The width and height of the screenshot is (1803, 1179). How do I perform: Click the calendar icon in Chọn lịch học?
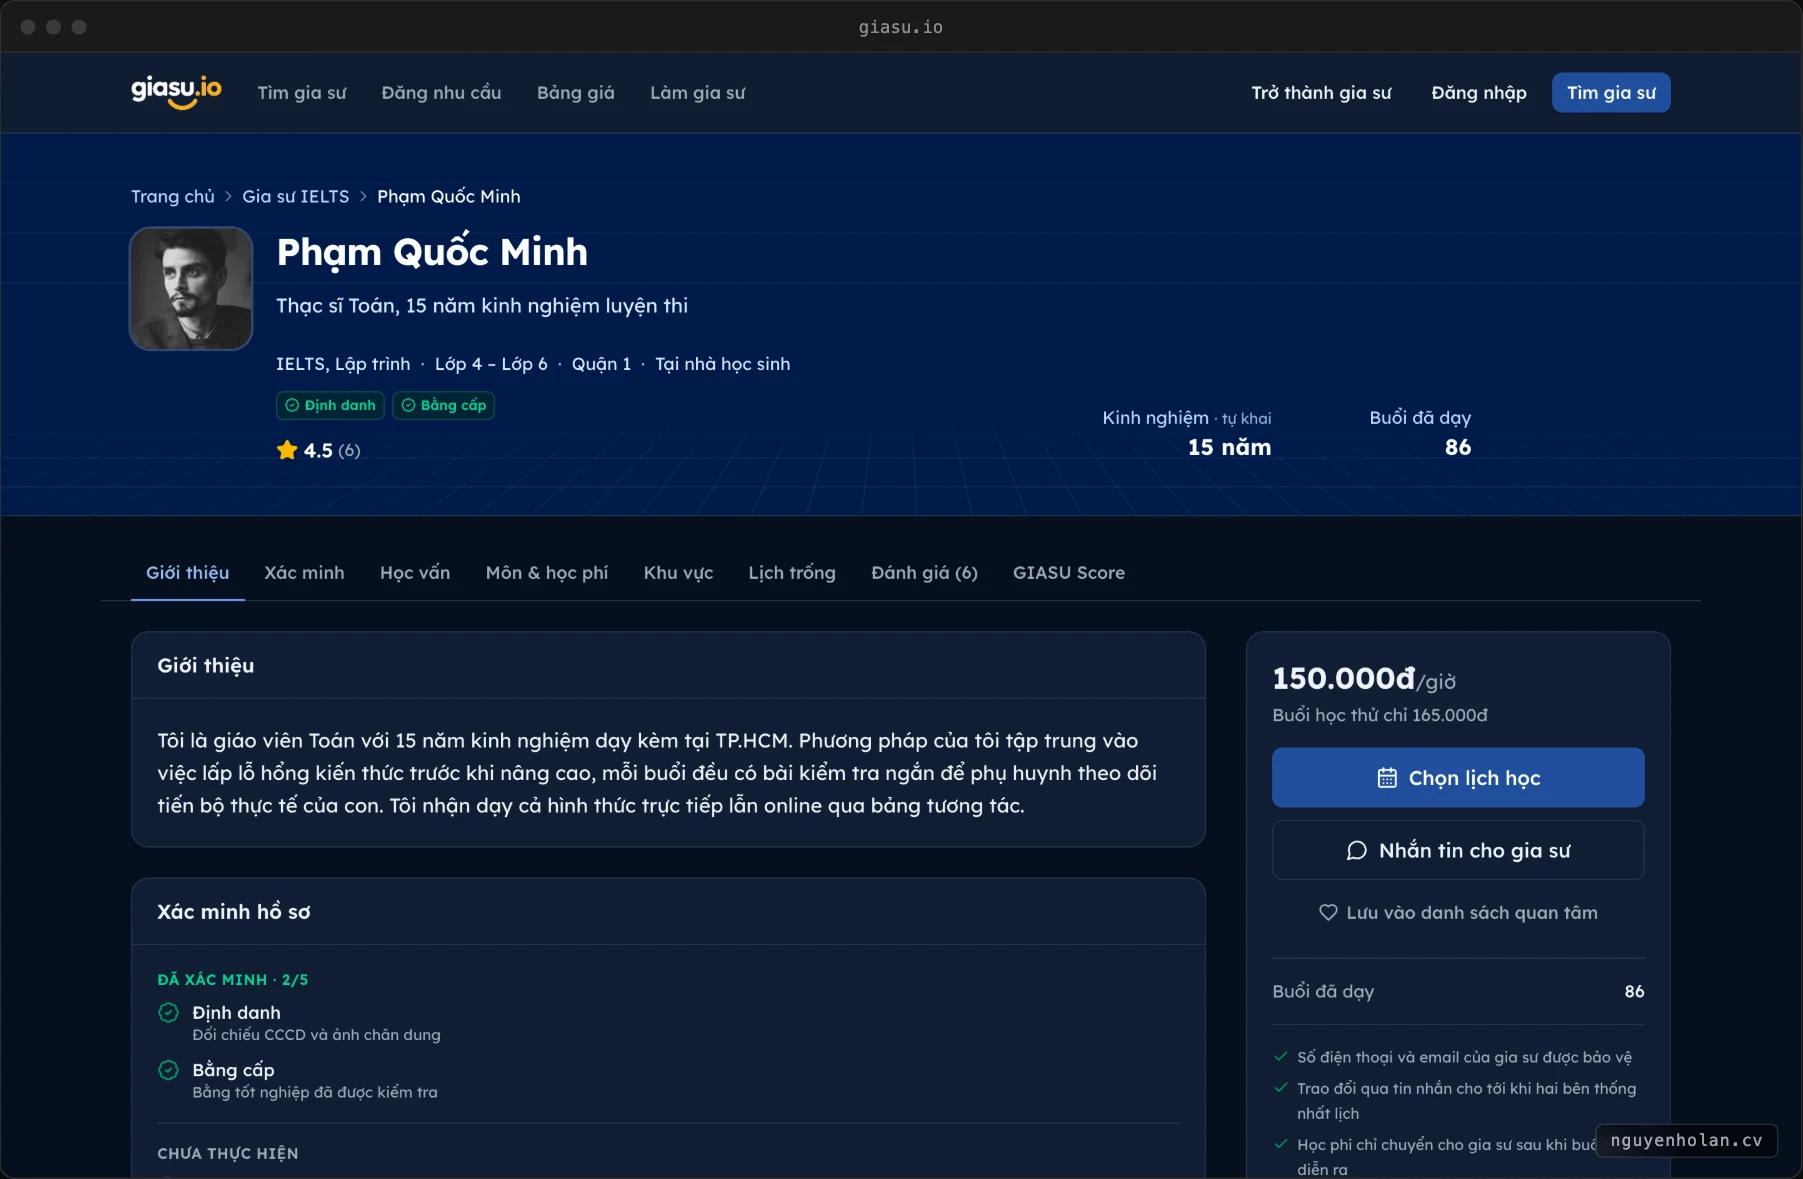click(1387, 778)
